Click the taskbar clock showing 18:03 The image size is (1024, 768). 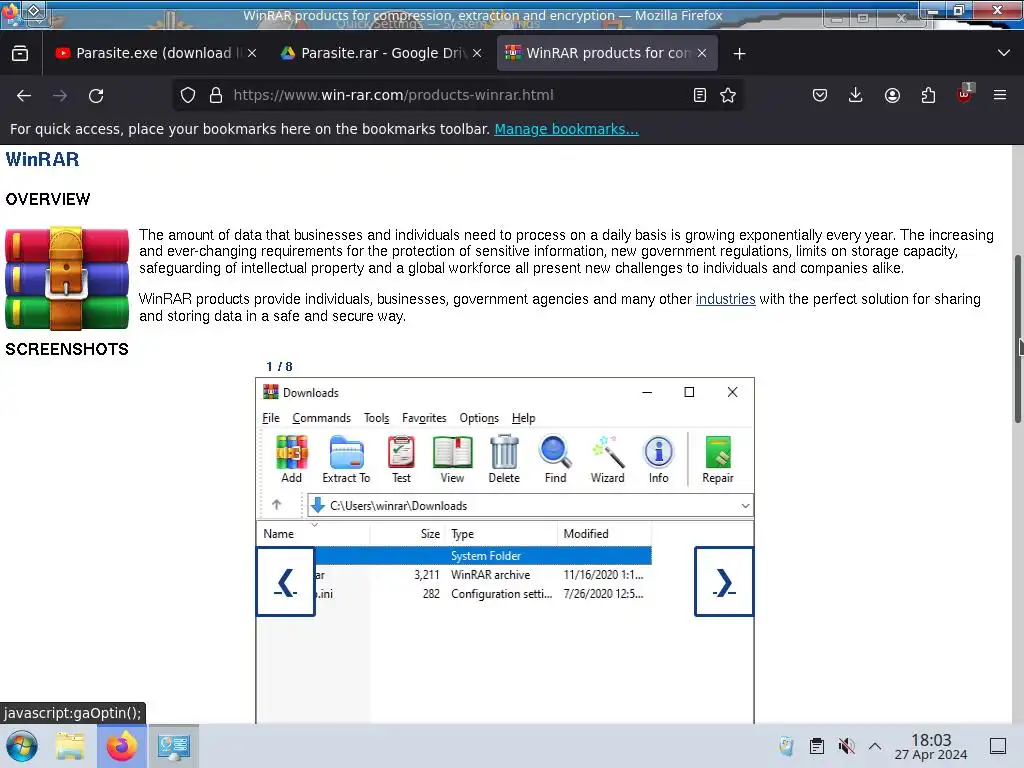[931, 746]
